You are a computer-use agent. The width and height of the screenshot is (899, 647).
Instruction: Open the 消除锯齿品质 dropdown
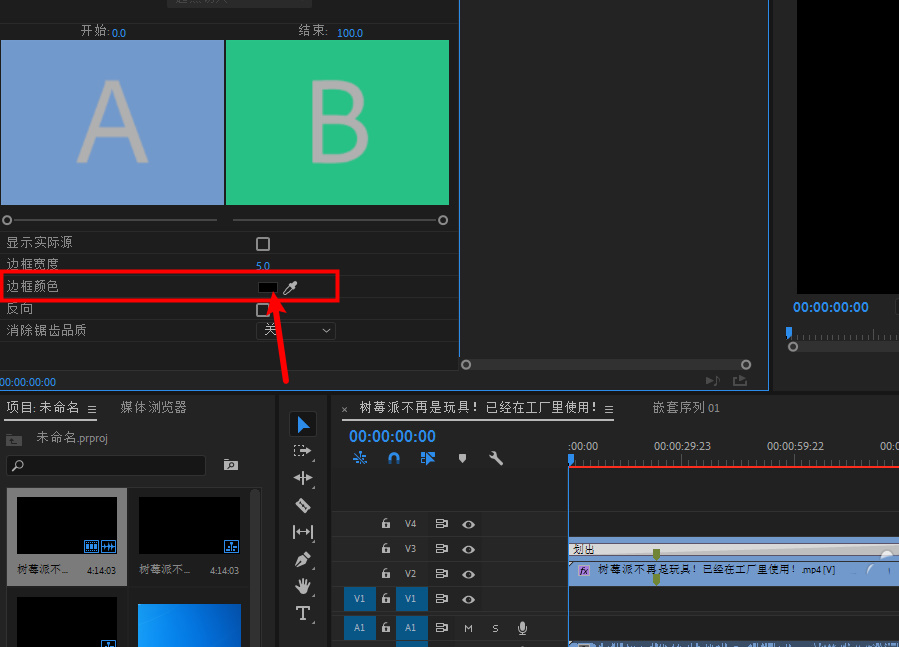pos(296,330)
